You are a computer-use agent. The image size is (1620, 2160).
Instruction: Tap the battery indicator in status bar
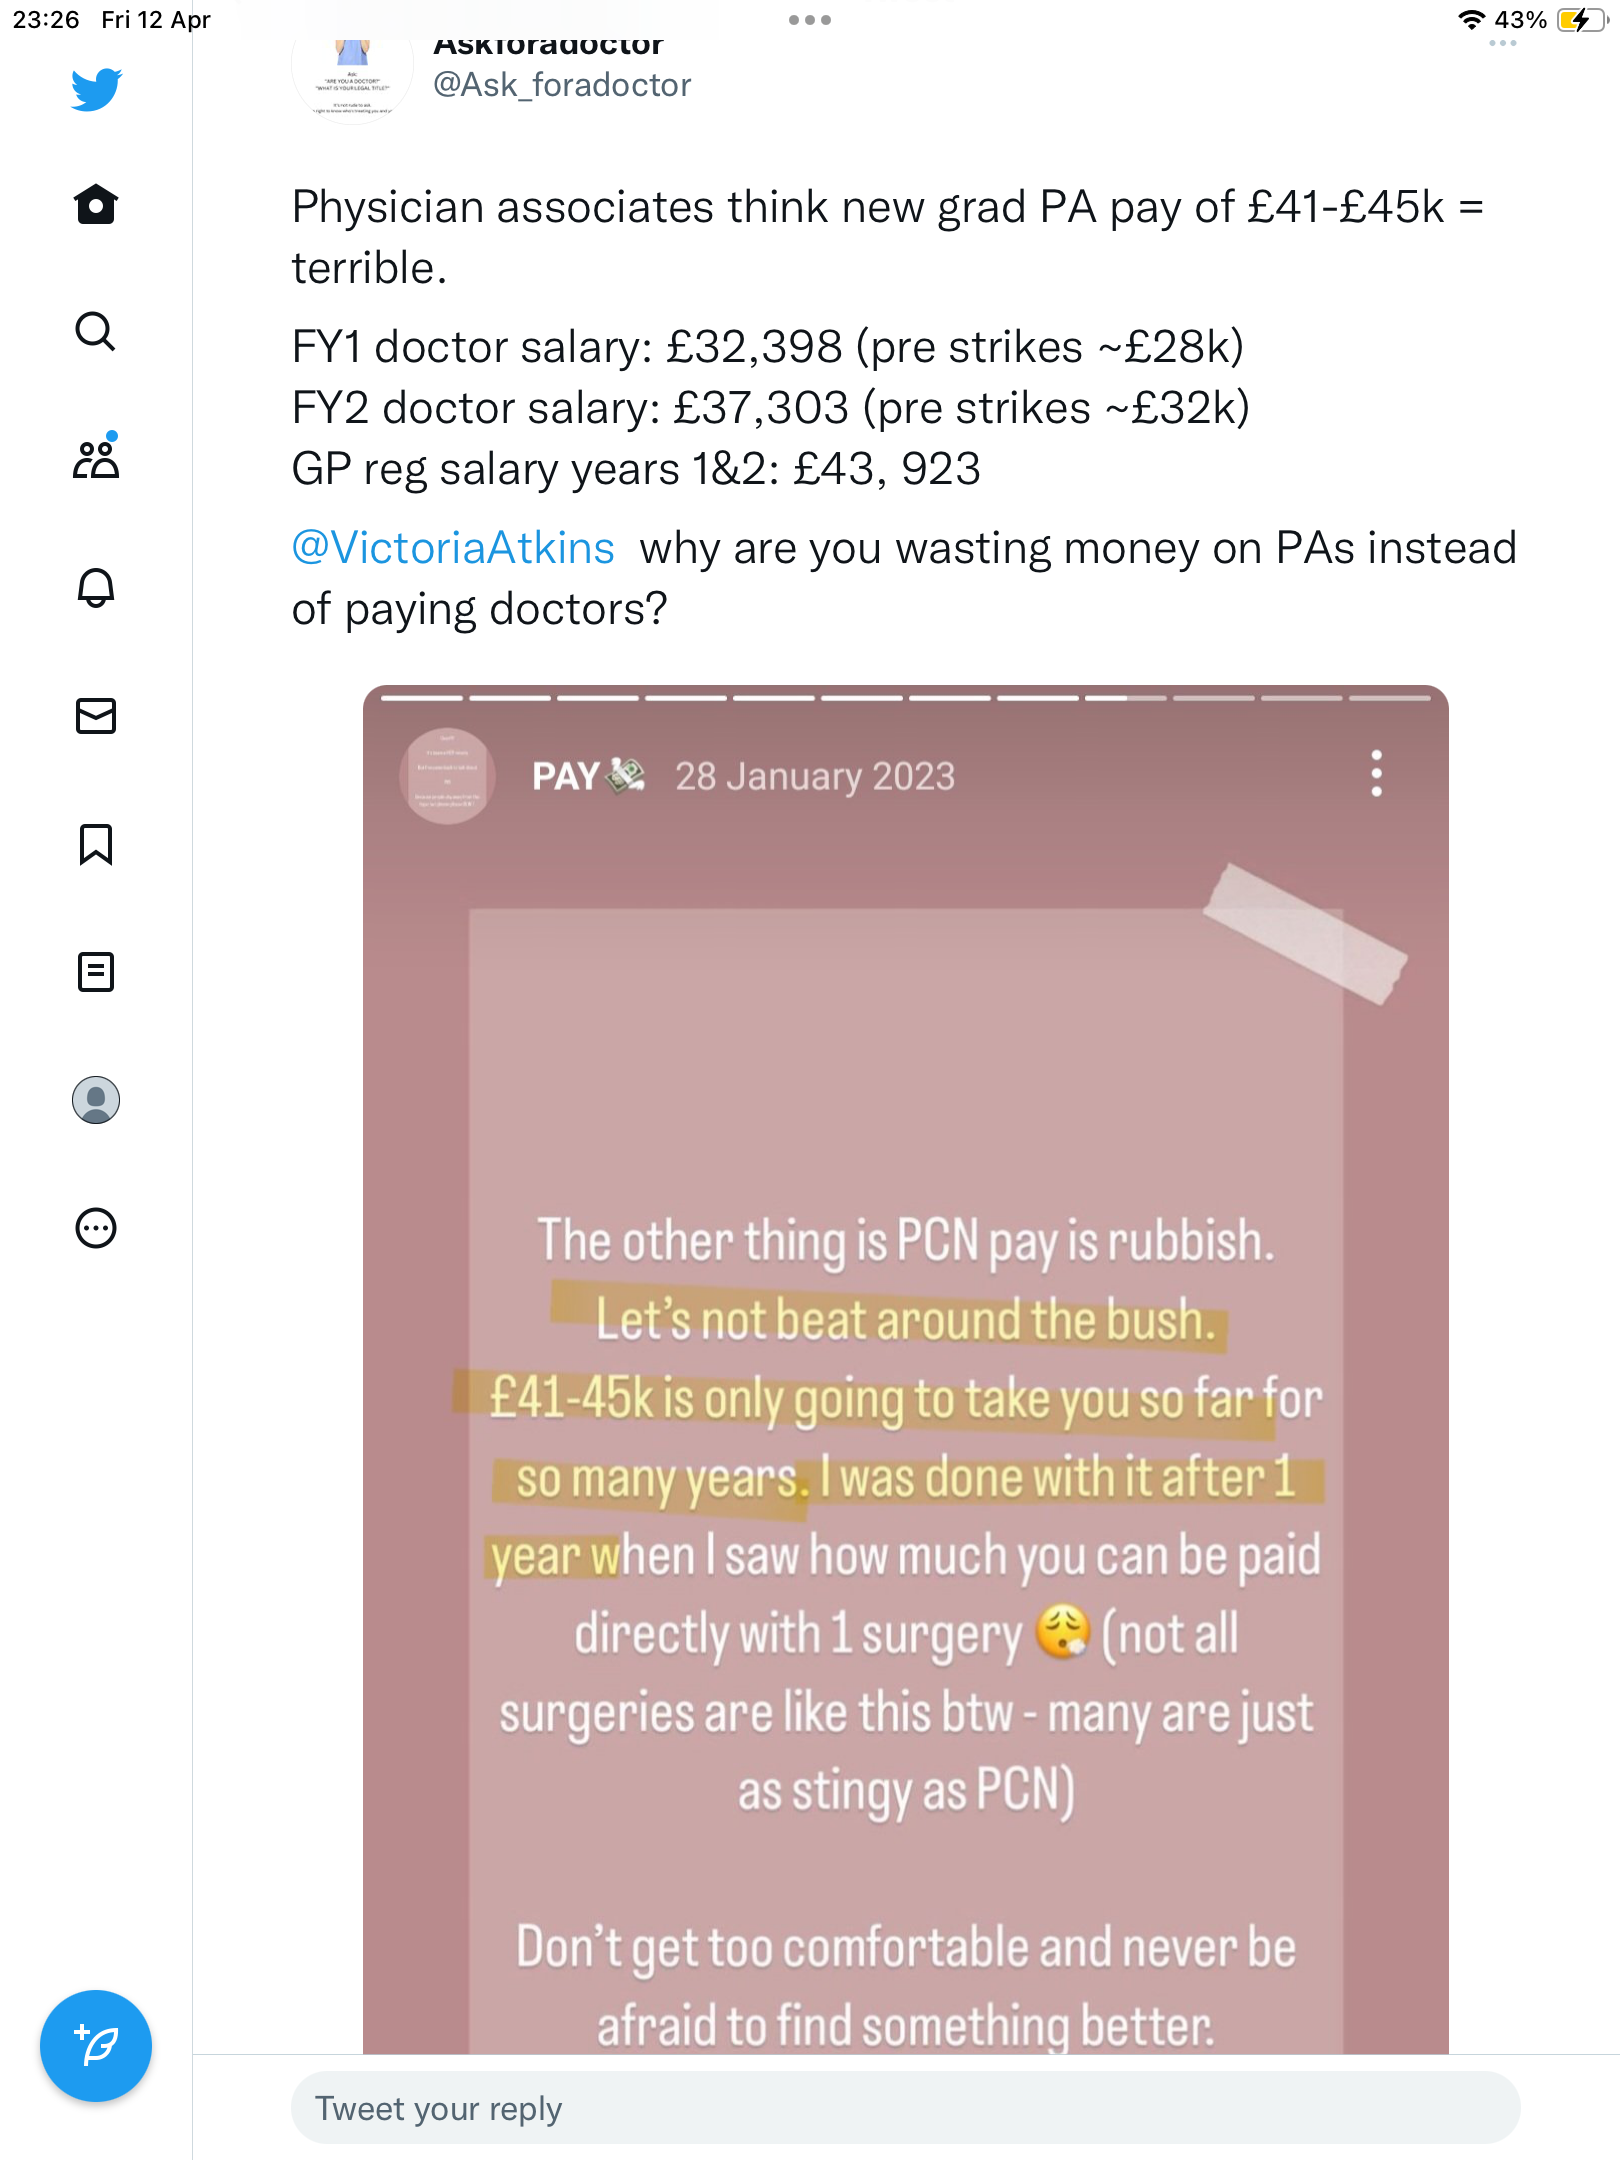[x=1582, y=20]
